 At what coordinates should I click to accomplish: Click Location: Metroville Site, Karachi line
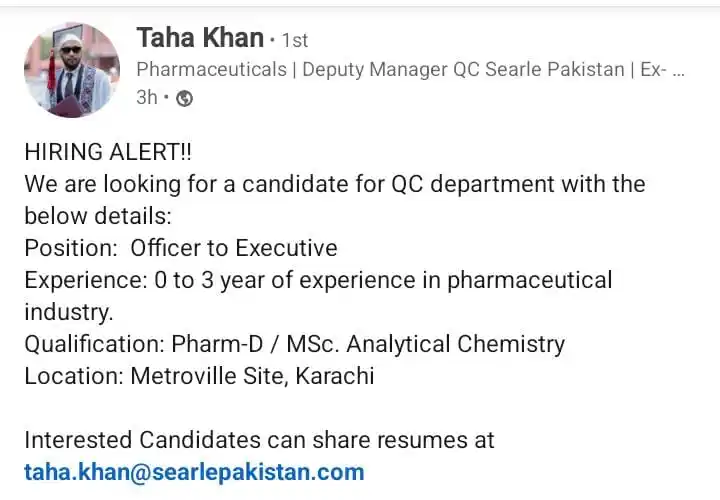click(199, 376)
